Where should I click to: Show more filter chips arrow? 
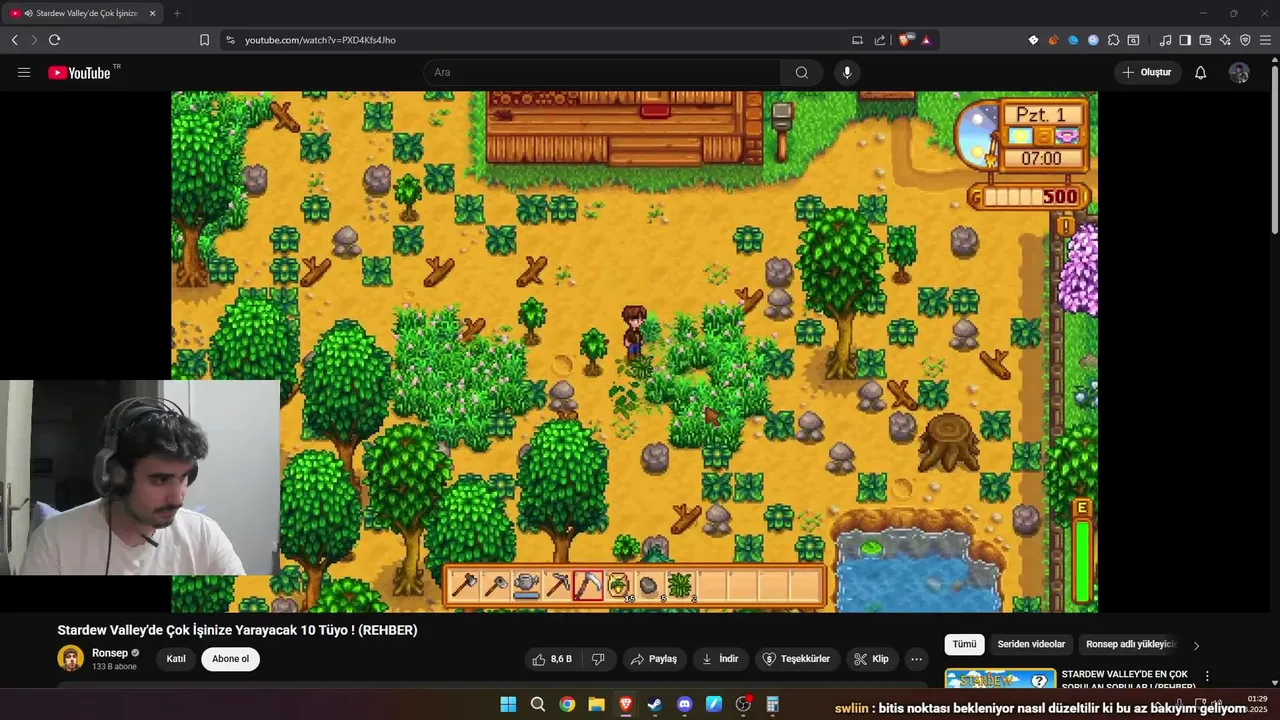coord(1196,645)
